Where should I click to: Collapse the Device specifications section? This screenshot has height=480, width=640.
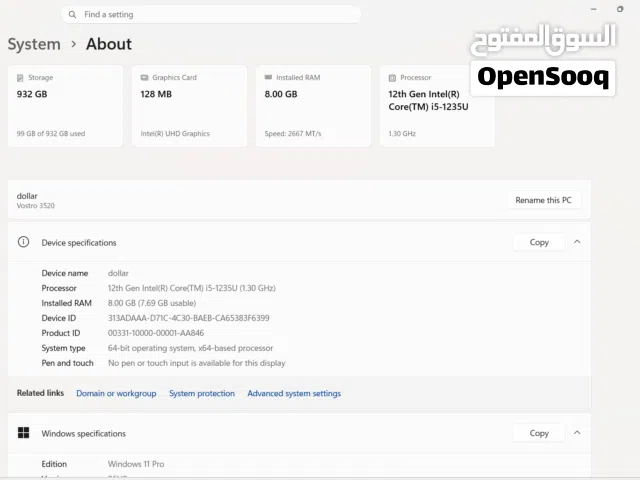point(577,242)
